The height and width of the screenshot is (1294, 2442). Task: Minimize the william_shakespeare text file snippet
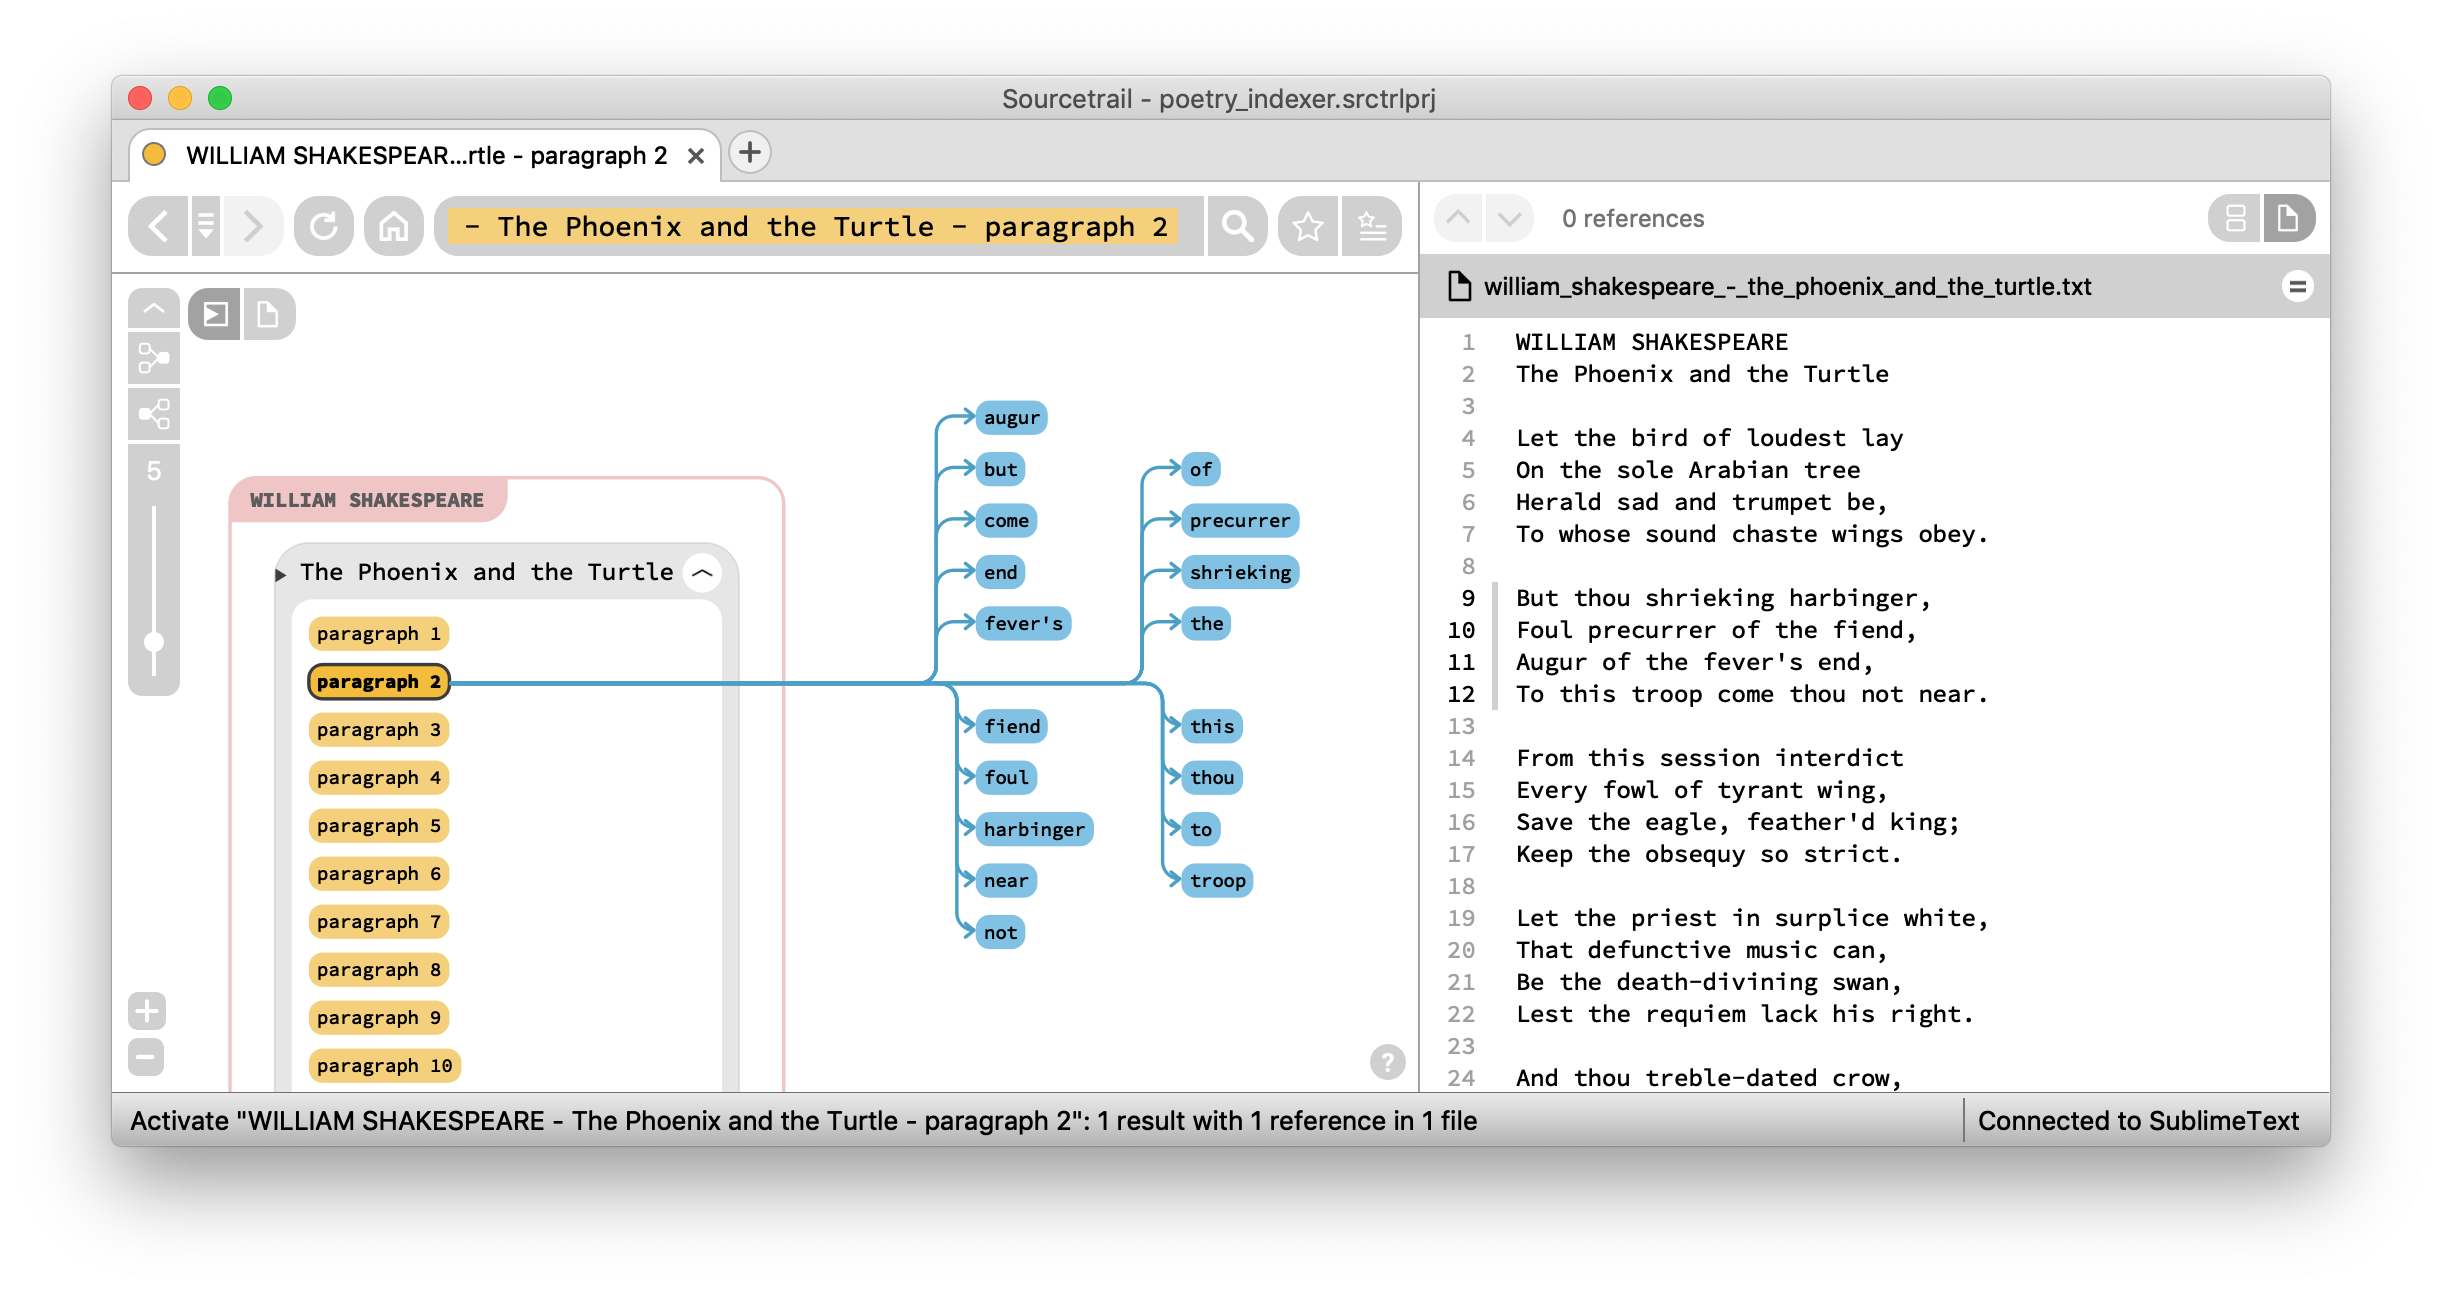(2297, 287)
